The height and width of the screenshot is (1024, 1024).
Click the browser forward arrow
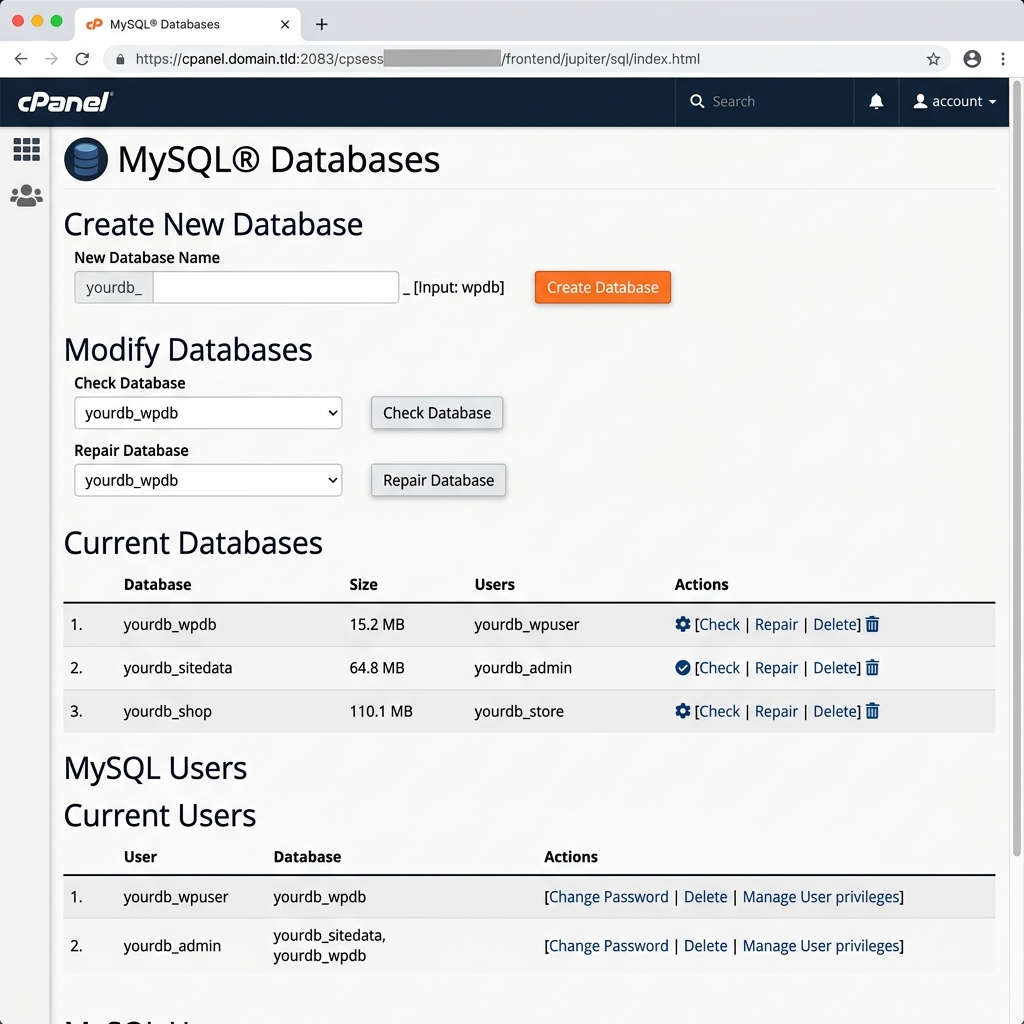pos(51,59)
